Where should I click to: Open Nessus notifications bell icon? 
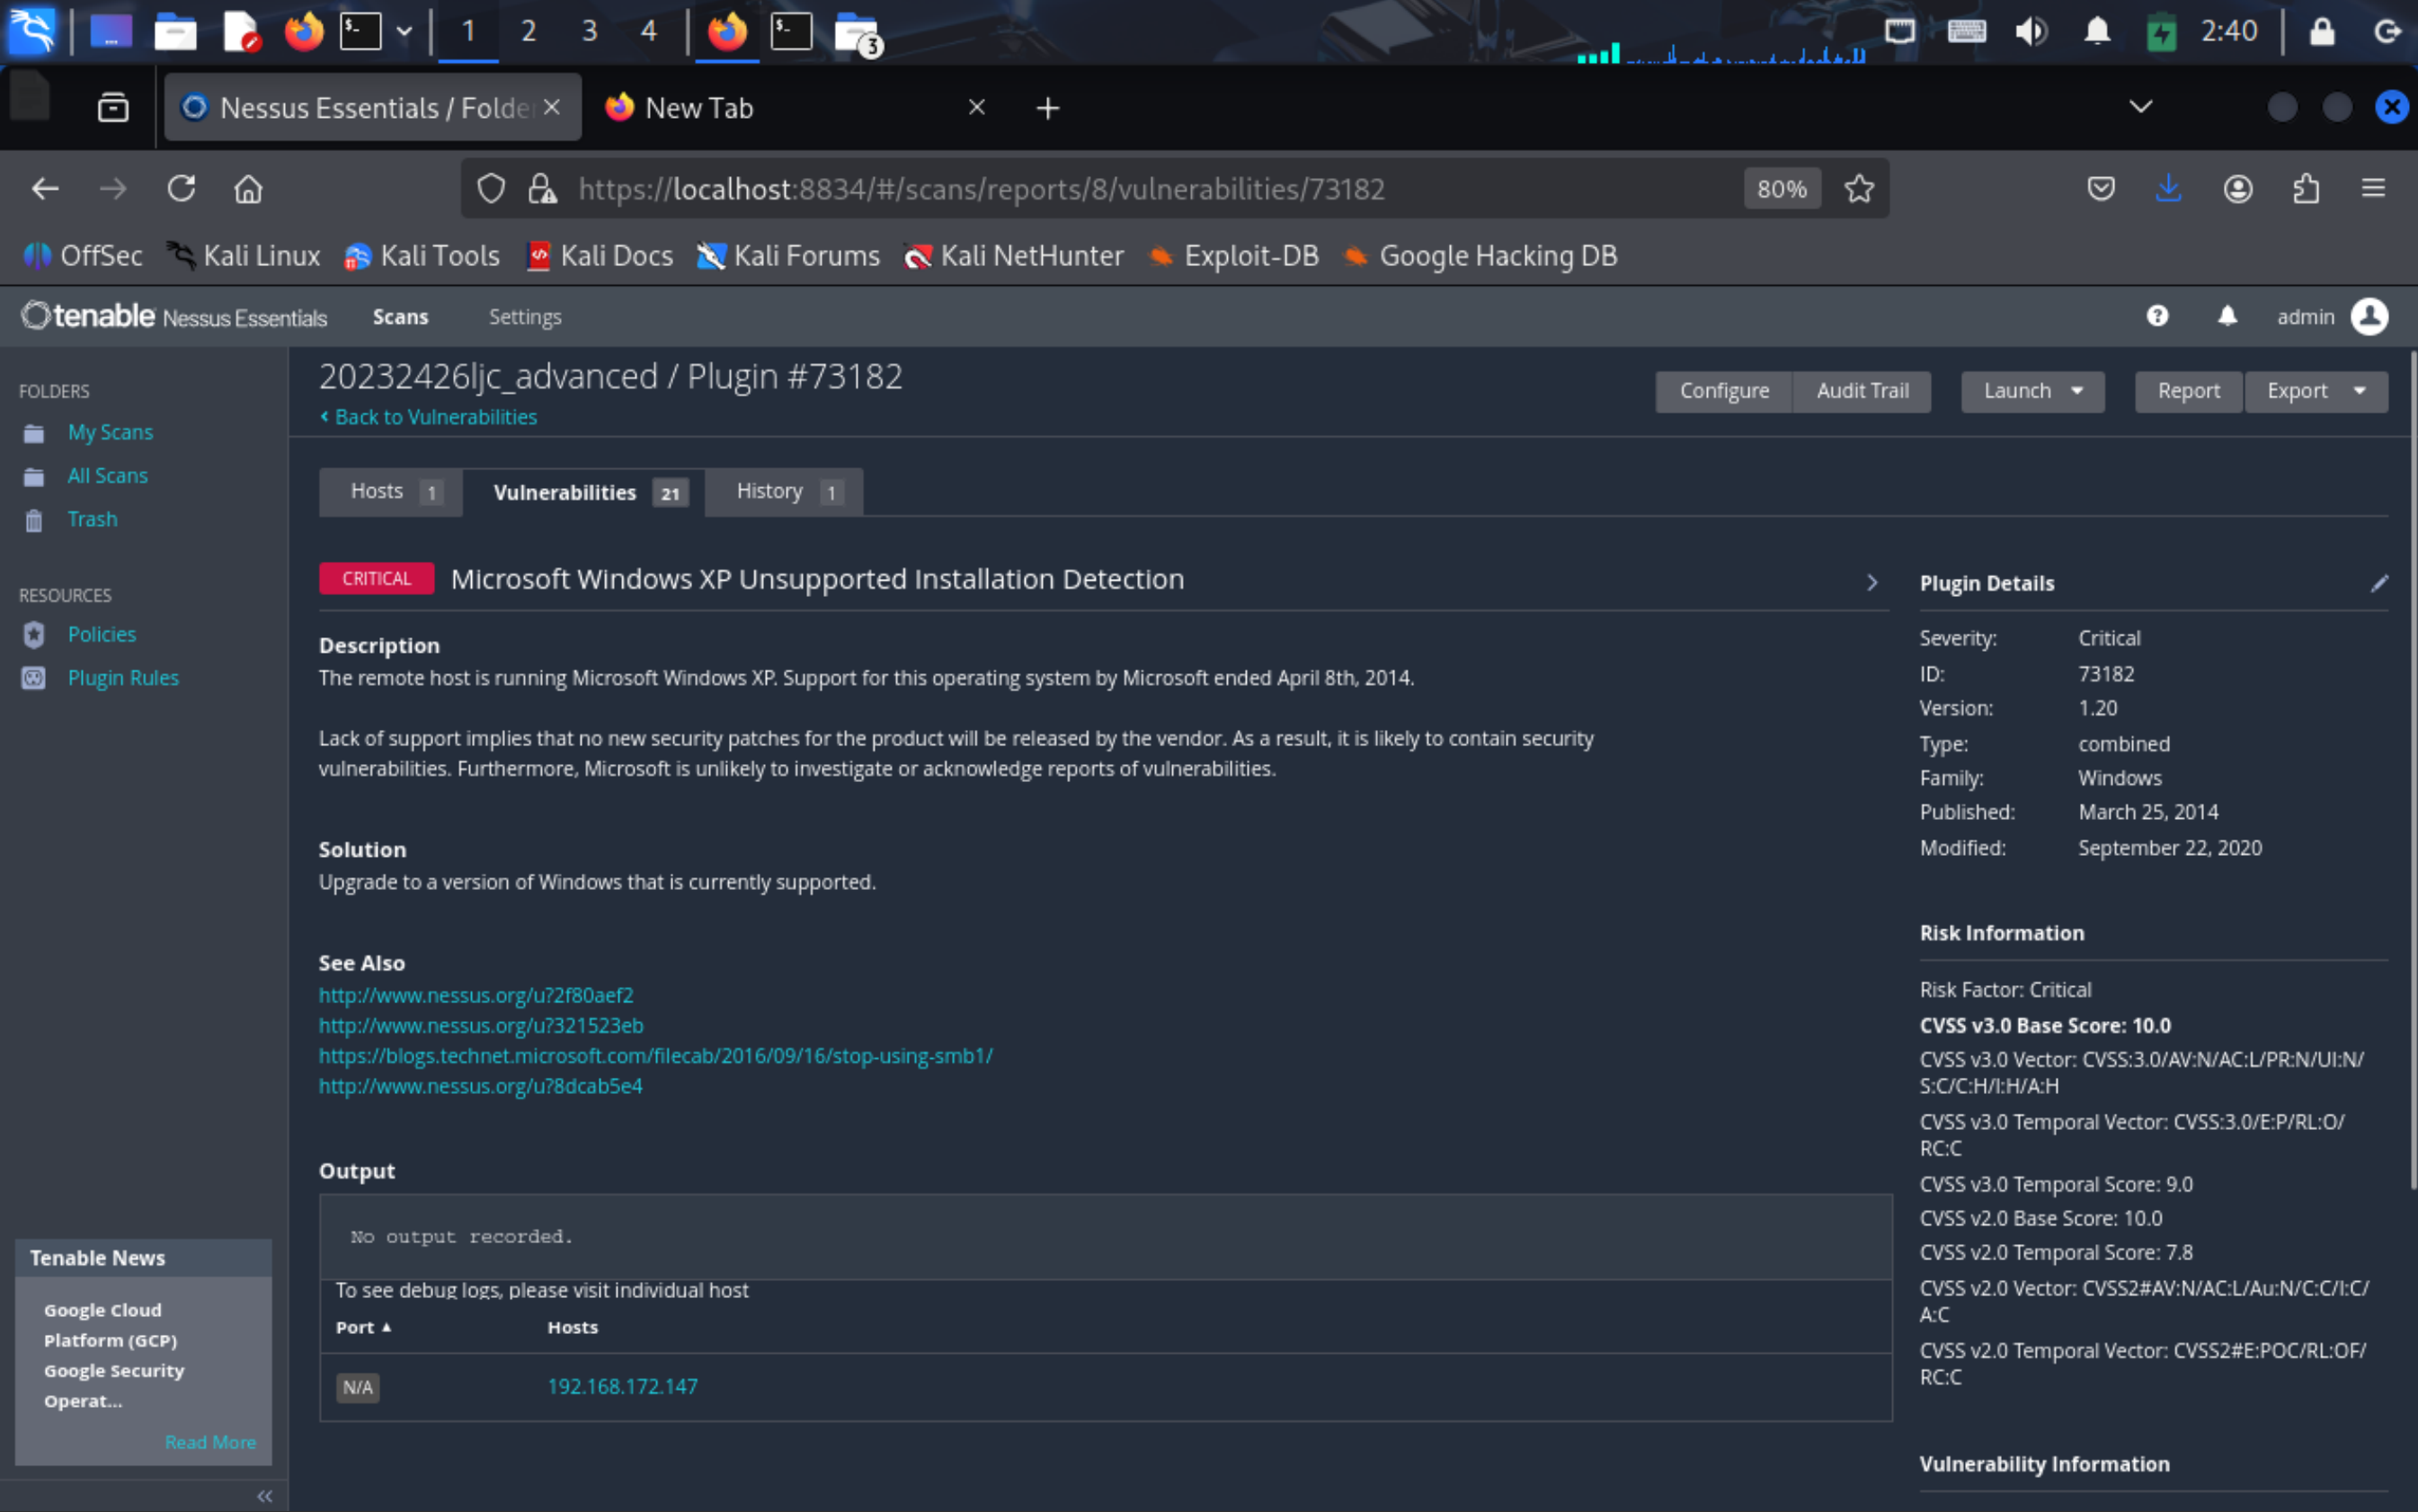click(2227, 316)
